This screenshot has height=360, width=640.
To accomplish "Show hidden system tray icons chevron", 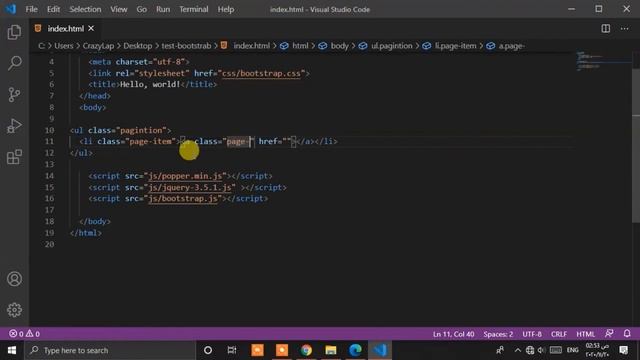I will (518, 350).
